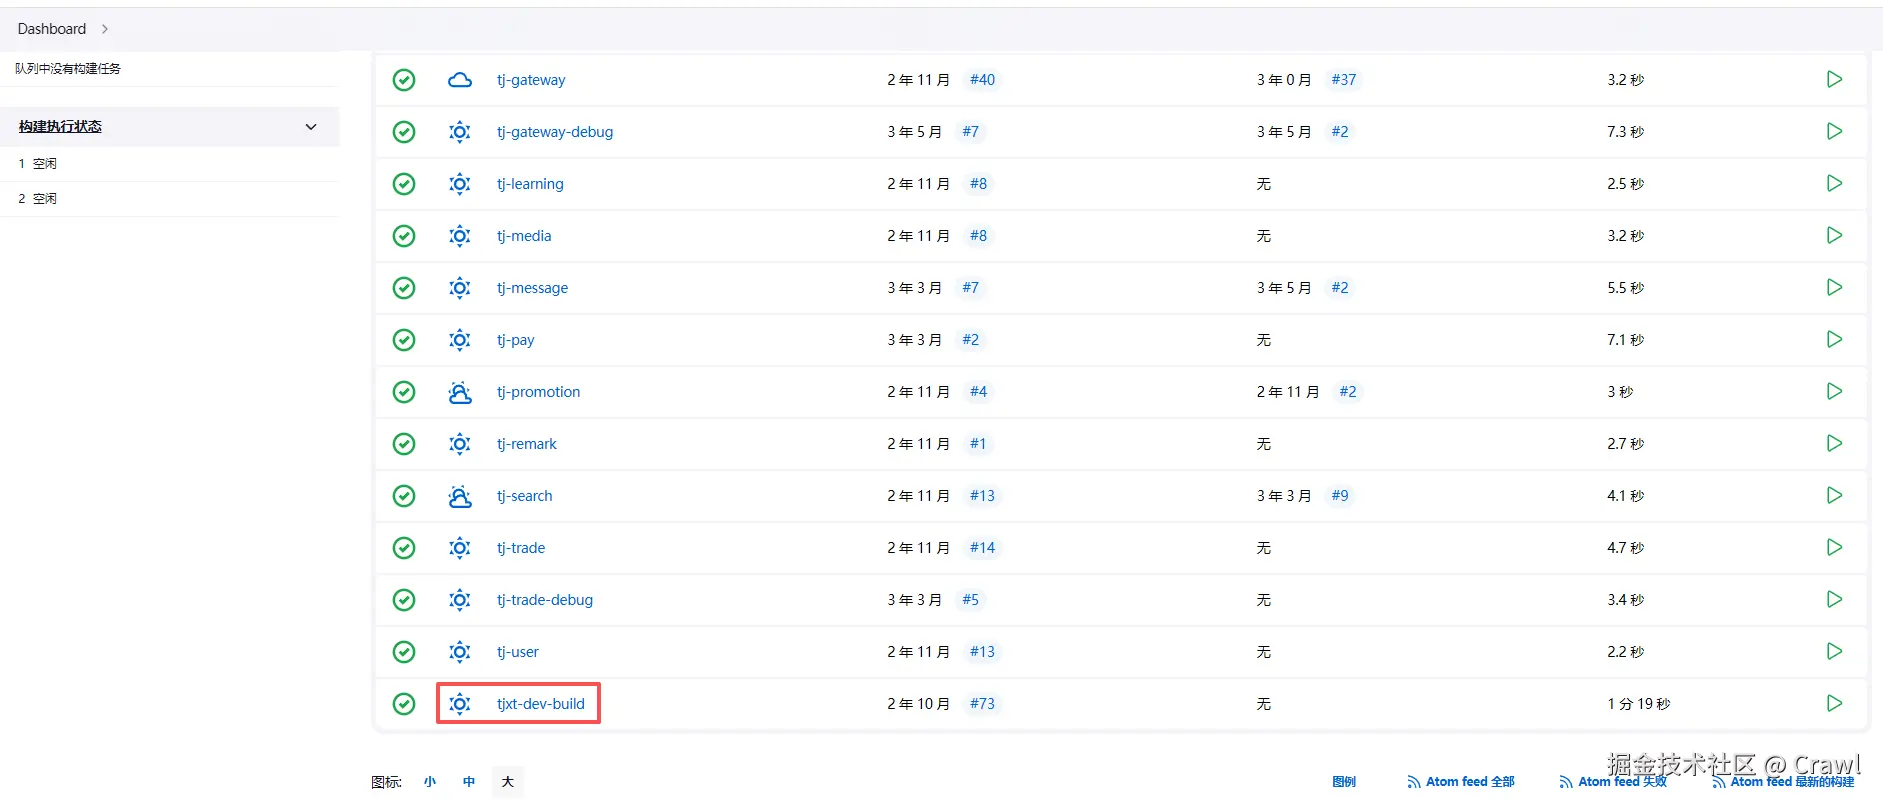Viewport: 1883px width, 801px height.
Task: Open the 图例 legend link
Action: pyautogui.click(x=1344, y=782)
